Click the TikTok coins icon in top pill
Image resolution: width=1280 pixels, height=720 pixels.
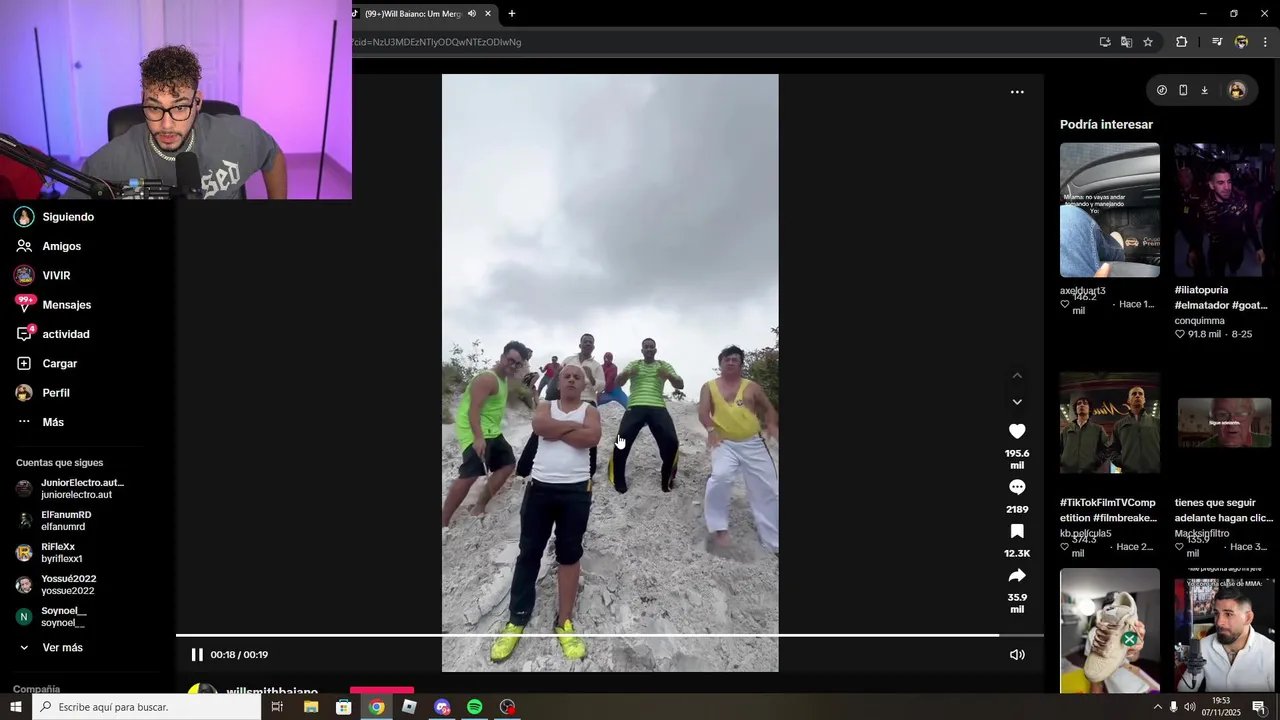pos(1162,90)
